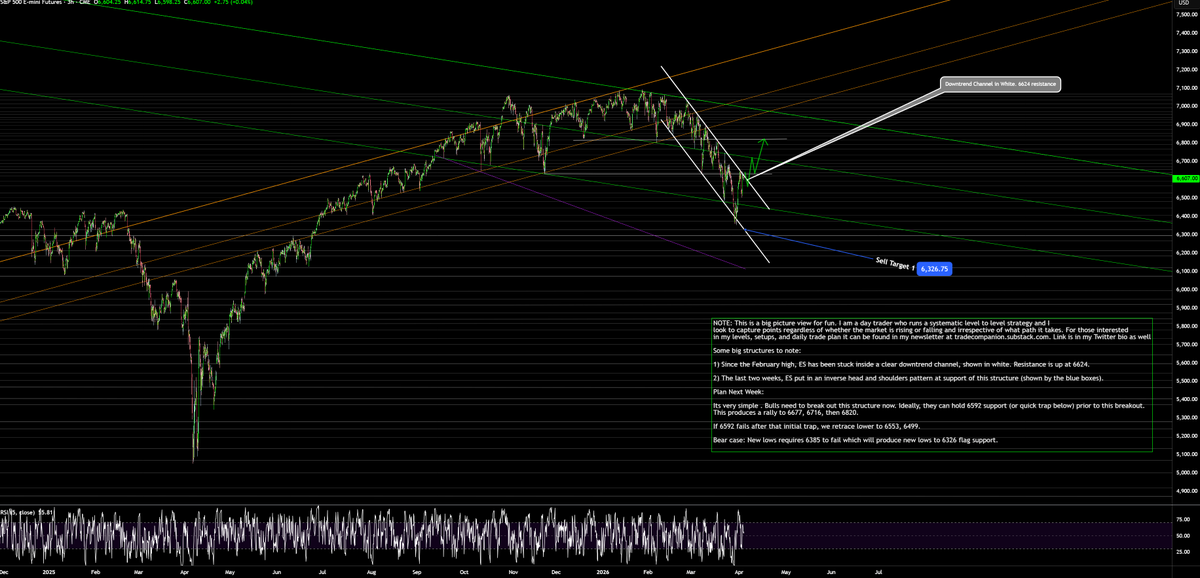Image resolution: width=1200 pixels, height=578 pixels.
Task: Click the 6,000.00 price axis label
Action: click(1186, 289)
